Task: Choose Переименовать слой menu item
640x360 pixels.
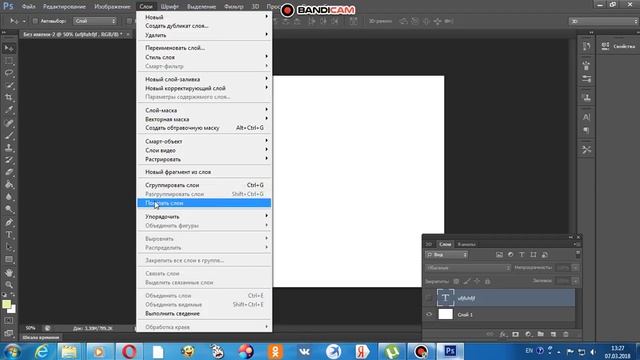Action: (x=204, y=48)
